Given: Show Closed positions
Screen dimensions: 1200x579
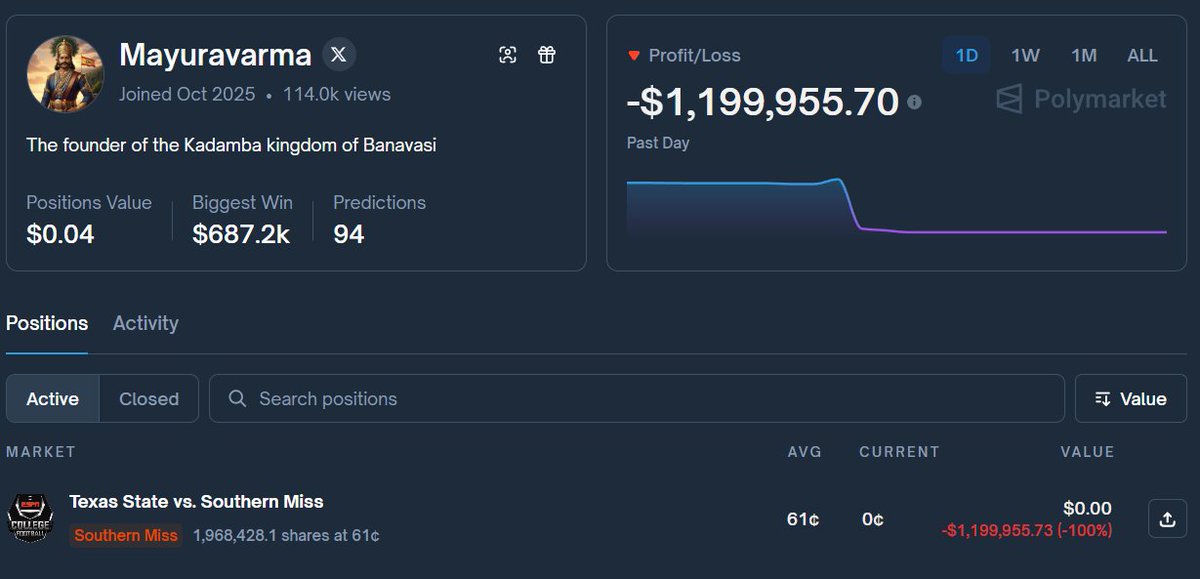Looking at the screenshot, I should tap(149, 399).
